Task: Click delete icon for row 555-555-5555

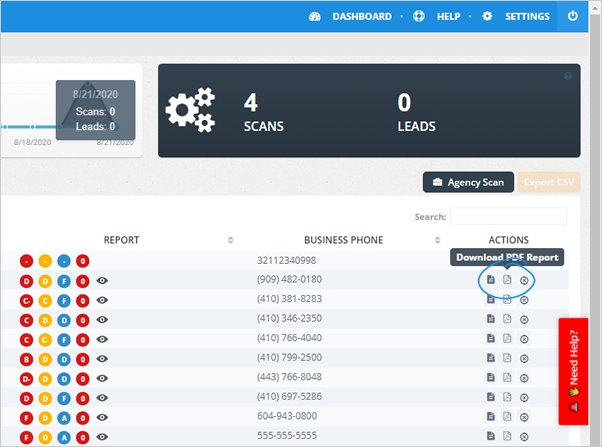Action: point(523,436)
